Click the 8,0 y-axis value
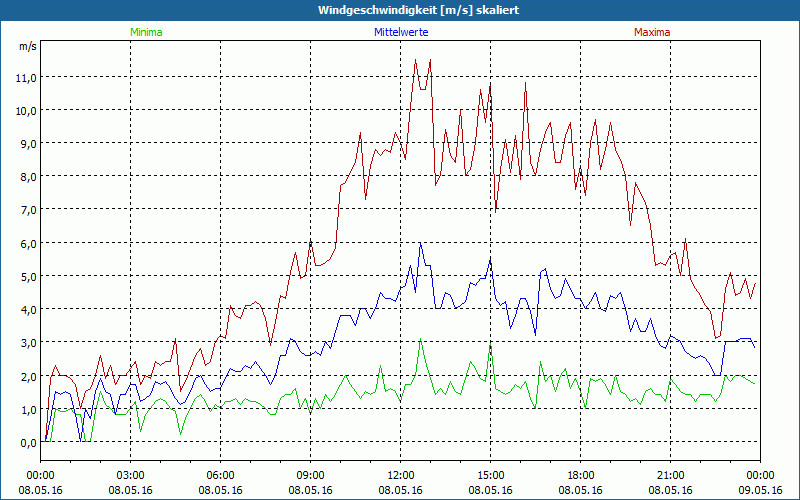This screenshot has width=800, height=500. click(x=29, y=178)
